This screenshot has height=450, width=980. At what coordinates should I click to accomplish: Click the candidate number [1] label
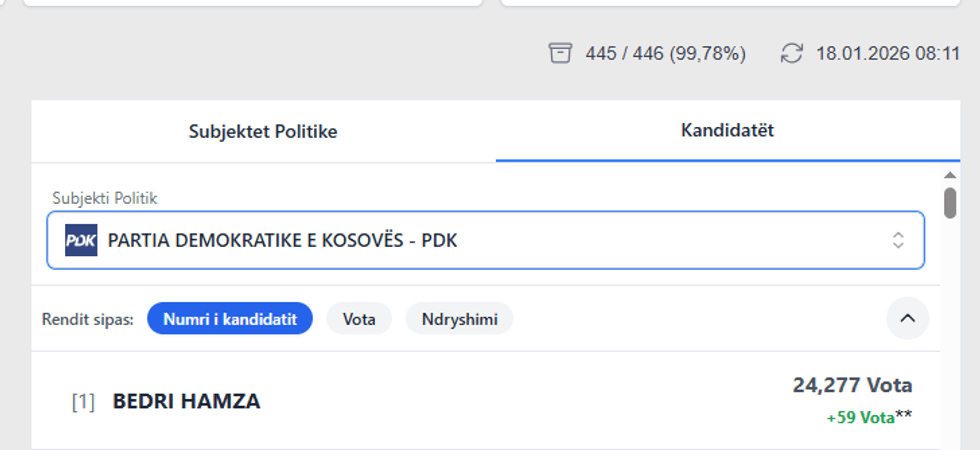pyautogui.click(x=83, y=402)
